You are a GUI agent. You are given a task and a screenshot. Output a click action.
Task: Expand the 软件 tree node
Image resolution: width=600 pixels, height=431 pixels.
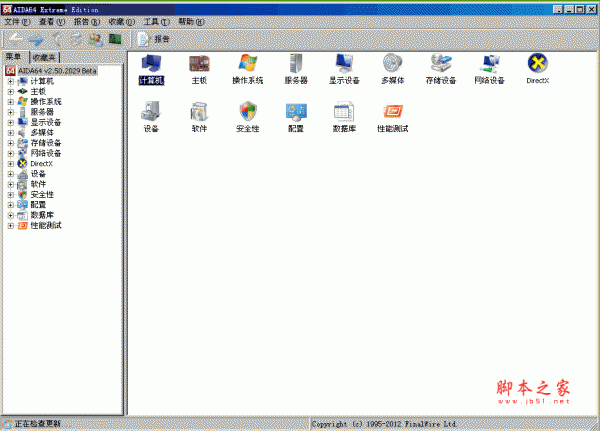pyautogui.click(x=11, y=184)
